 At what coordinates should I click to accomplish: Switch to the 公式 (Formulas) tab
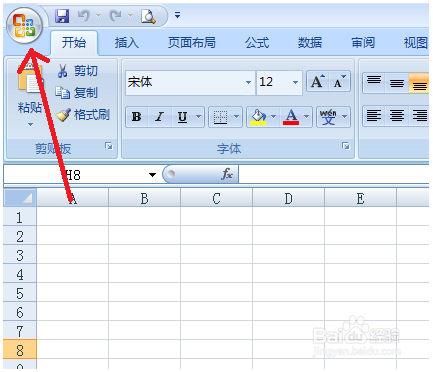[257, 43]
